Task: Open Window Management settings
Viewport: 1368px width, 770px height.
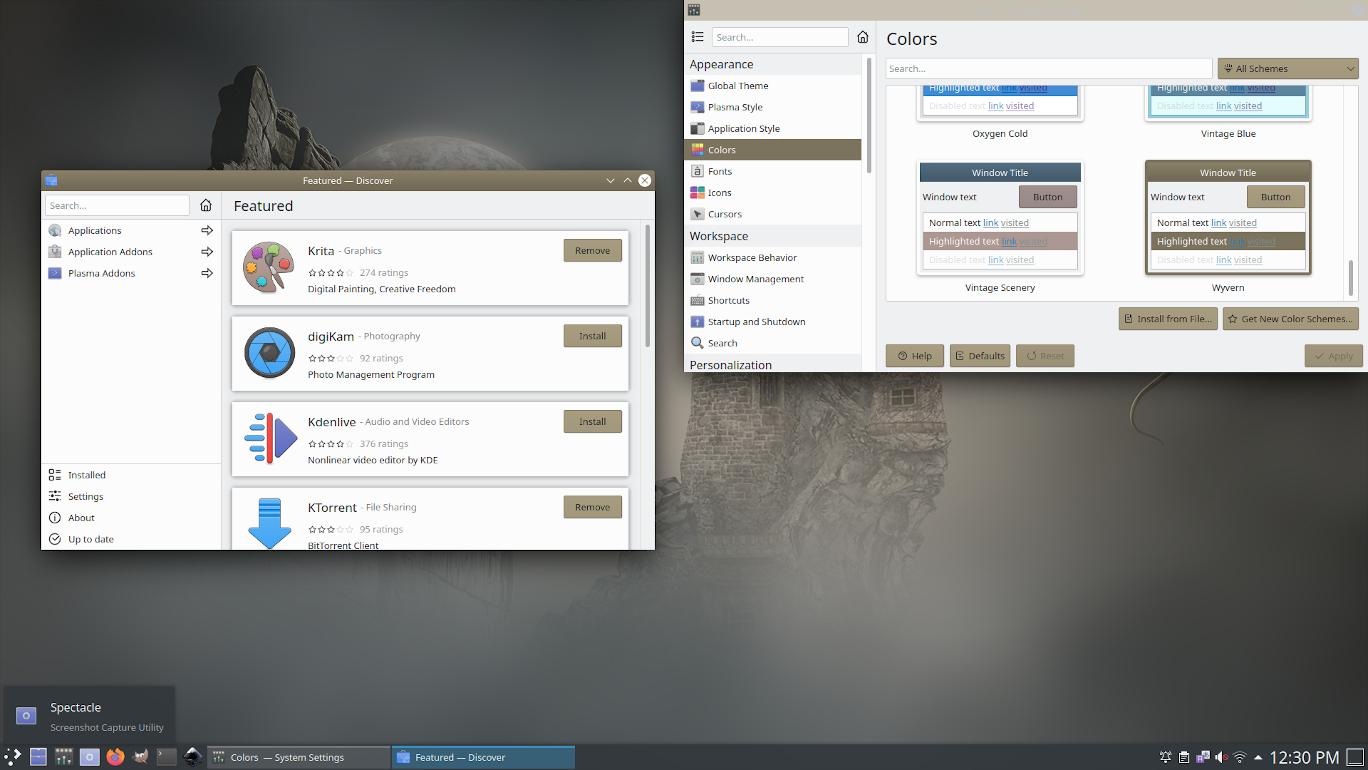Action: [773, 279]
